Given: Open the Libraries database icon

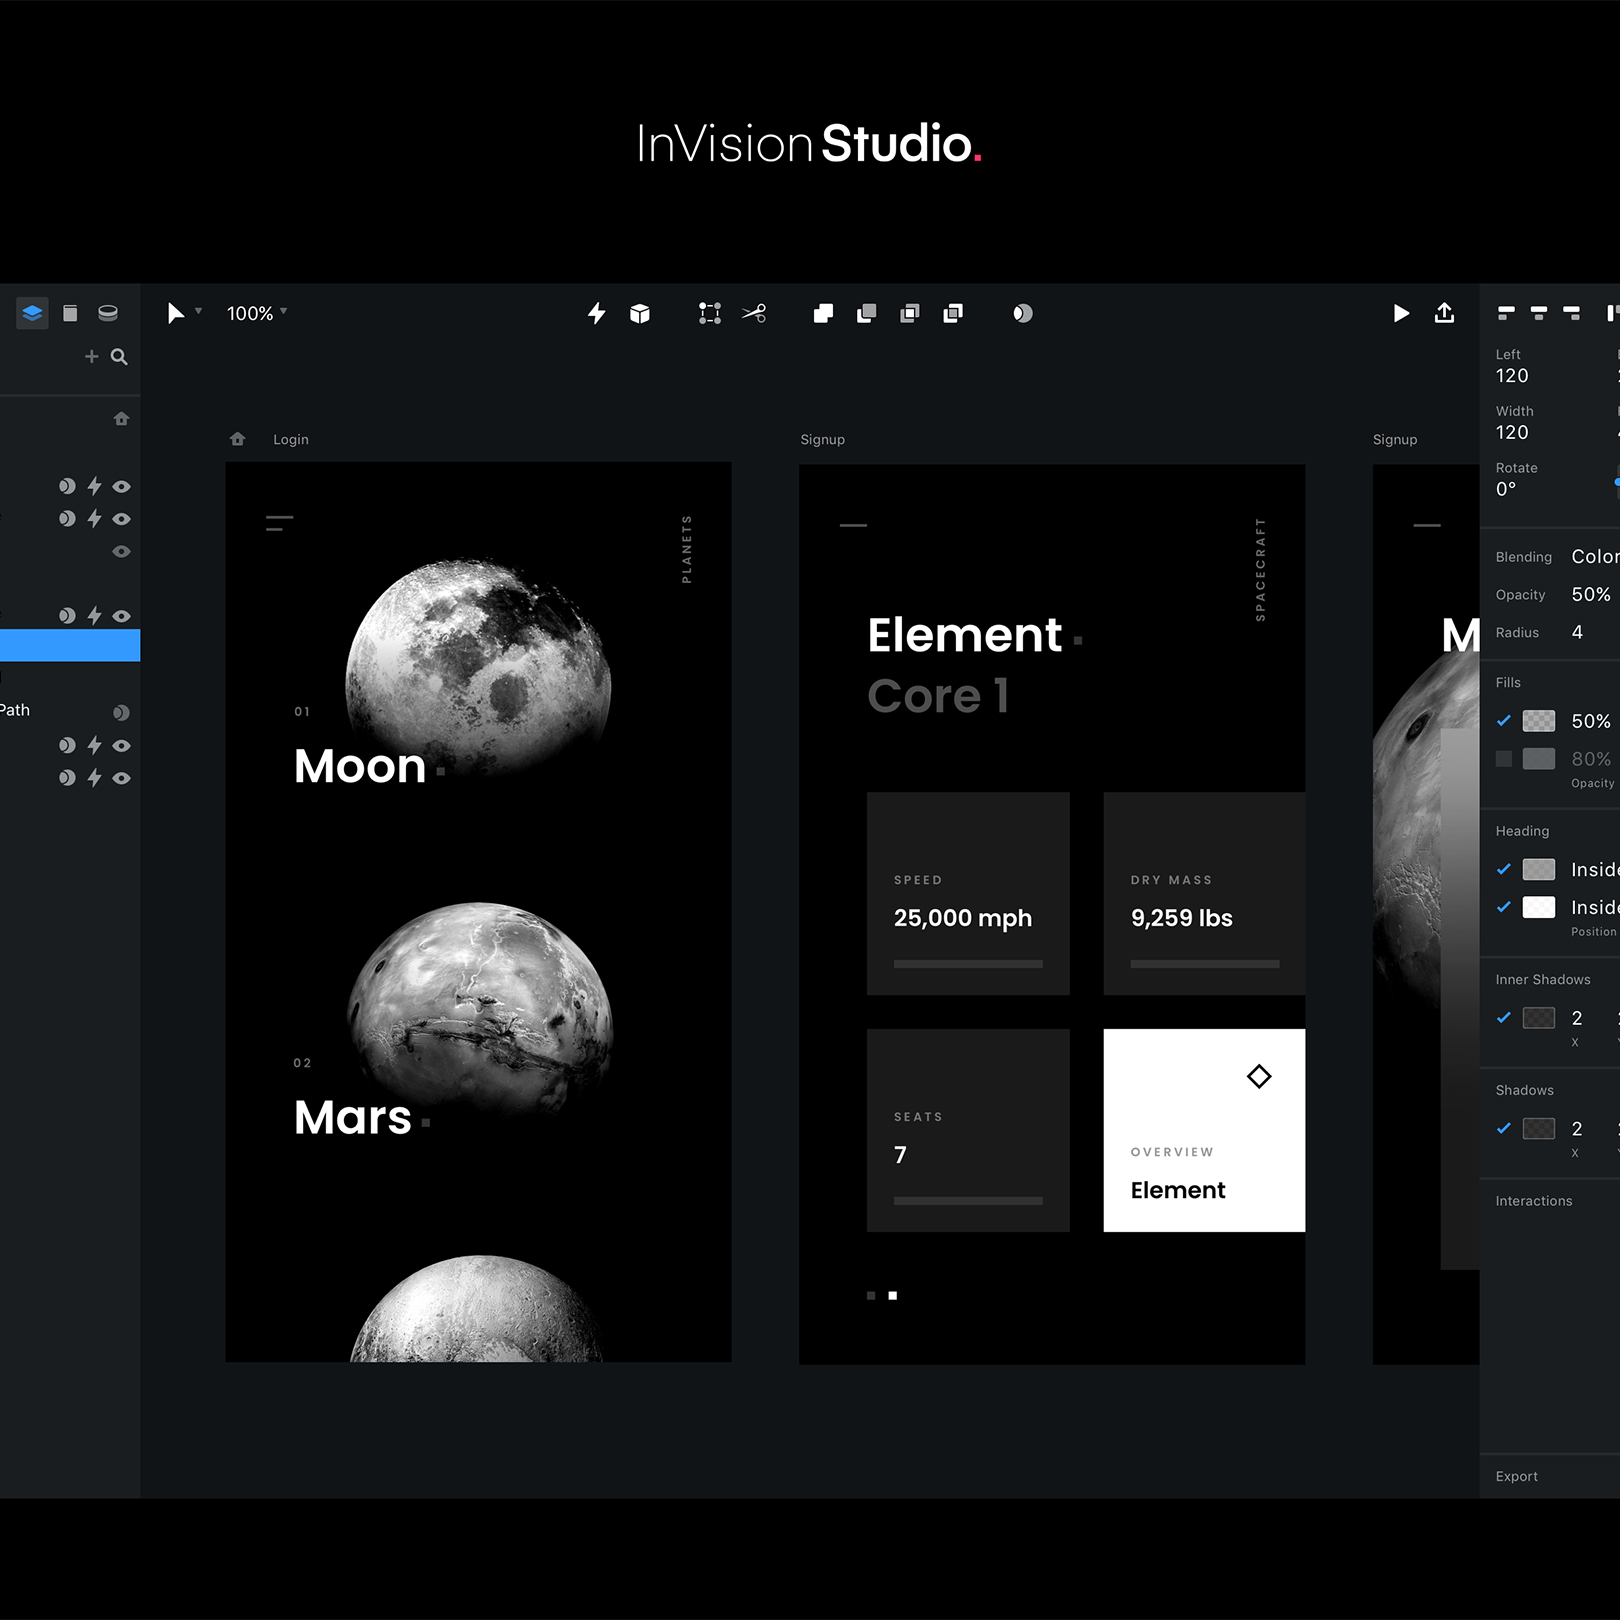Looking at the screenshot, I should [x=108, y=313].
